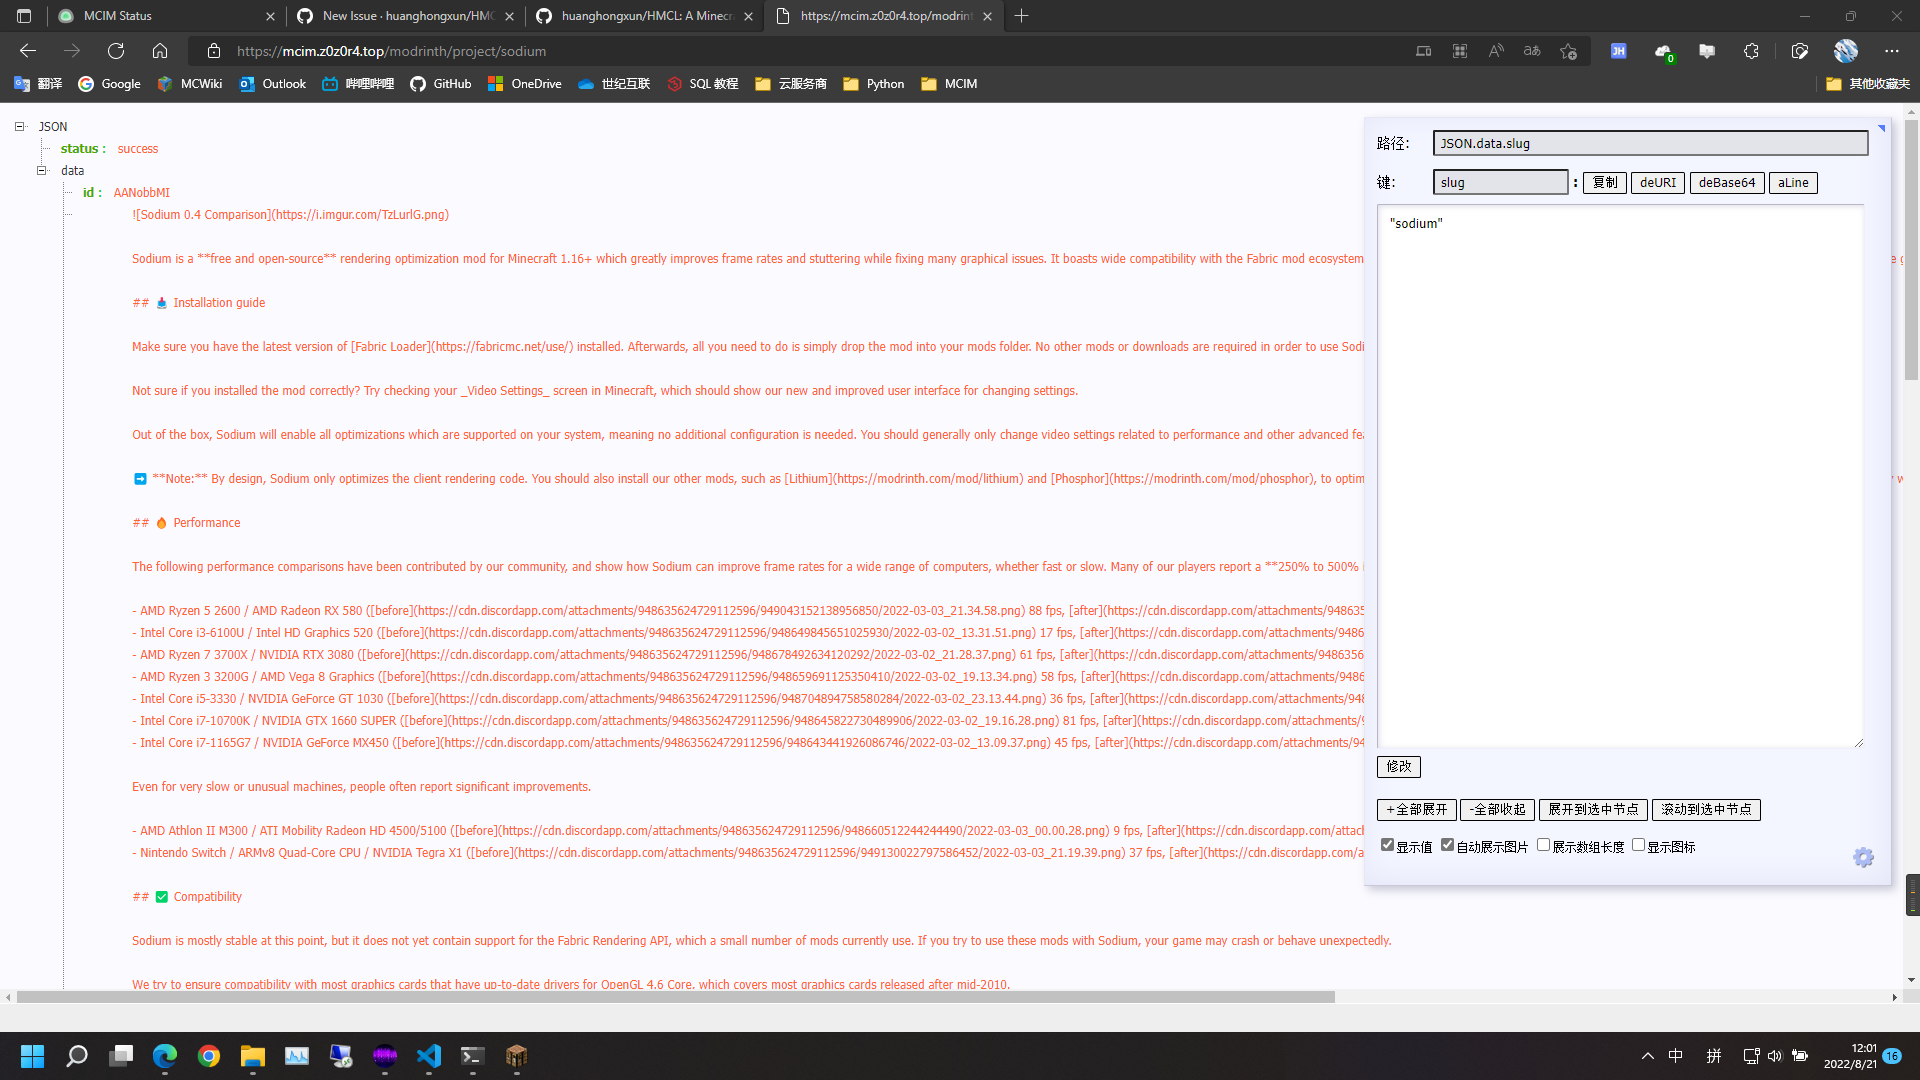The width and height of the screenshot is (1920, 1080).
Task: Click the deBase64 button
Action: click(x=1726, y=183)
